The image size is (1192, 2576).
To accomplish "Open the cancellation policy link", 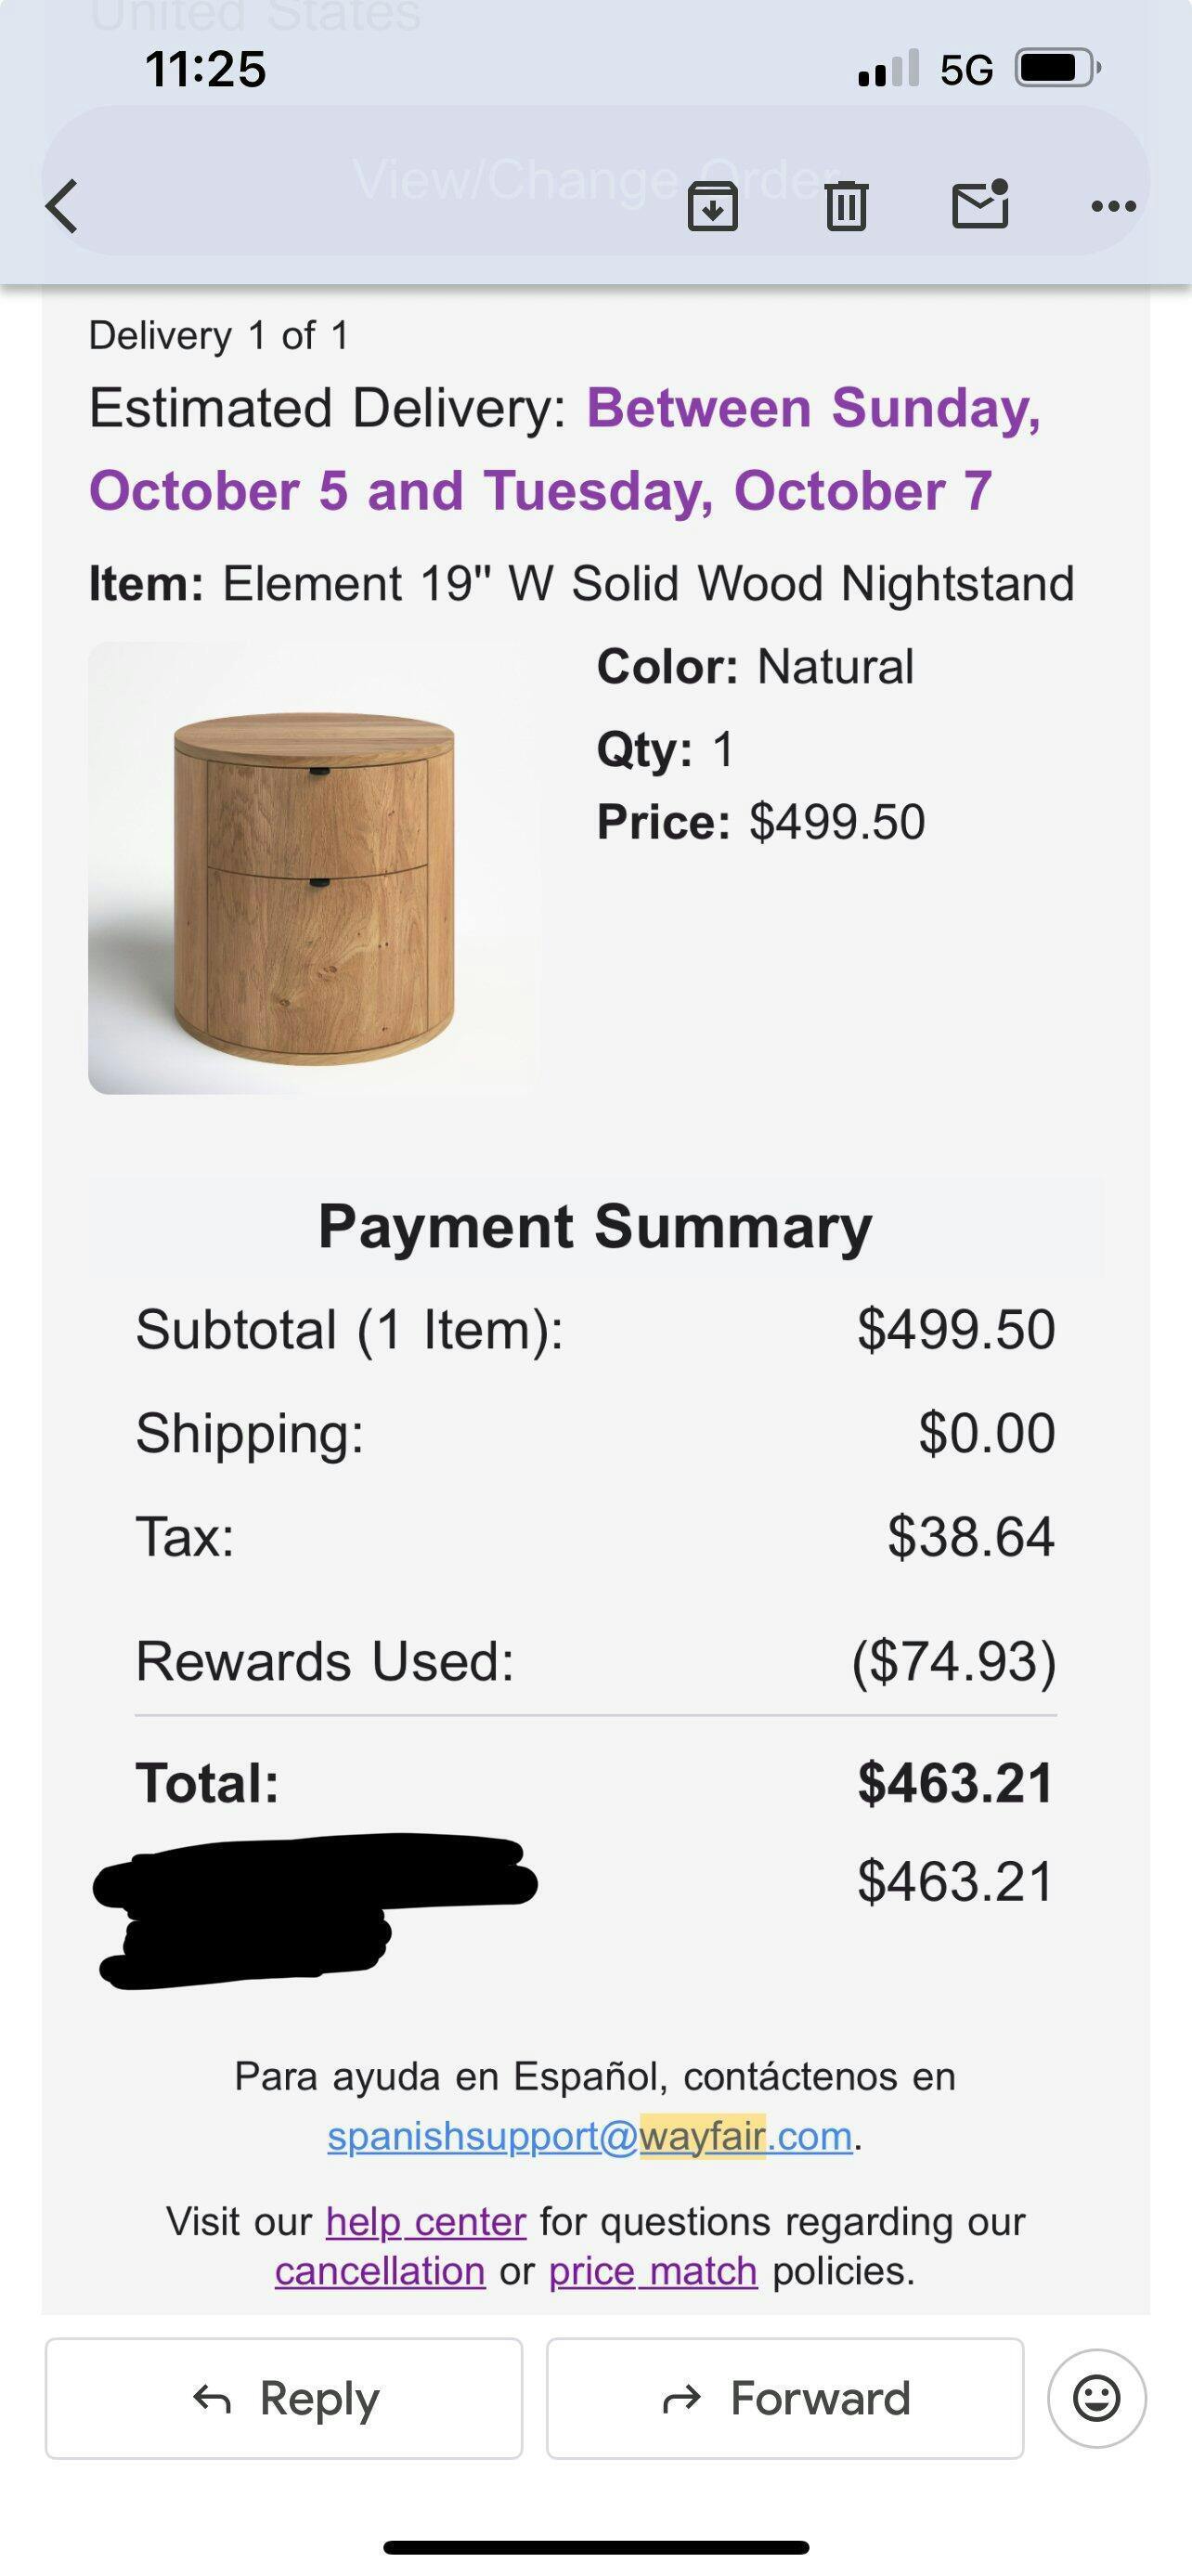I will (x=380, y=2271).
